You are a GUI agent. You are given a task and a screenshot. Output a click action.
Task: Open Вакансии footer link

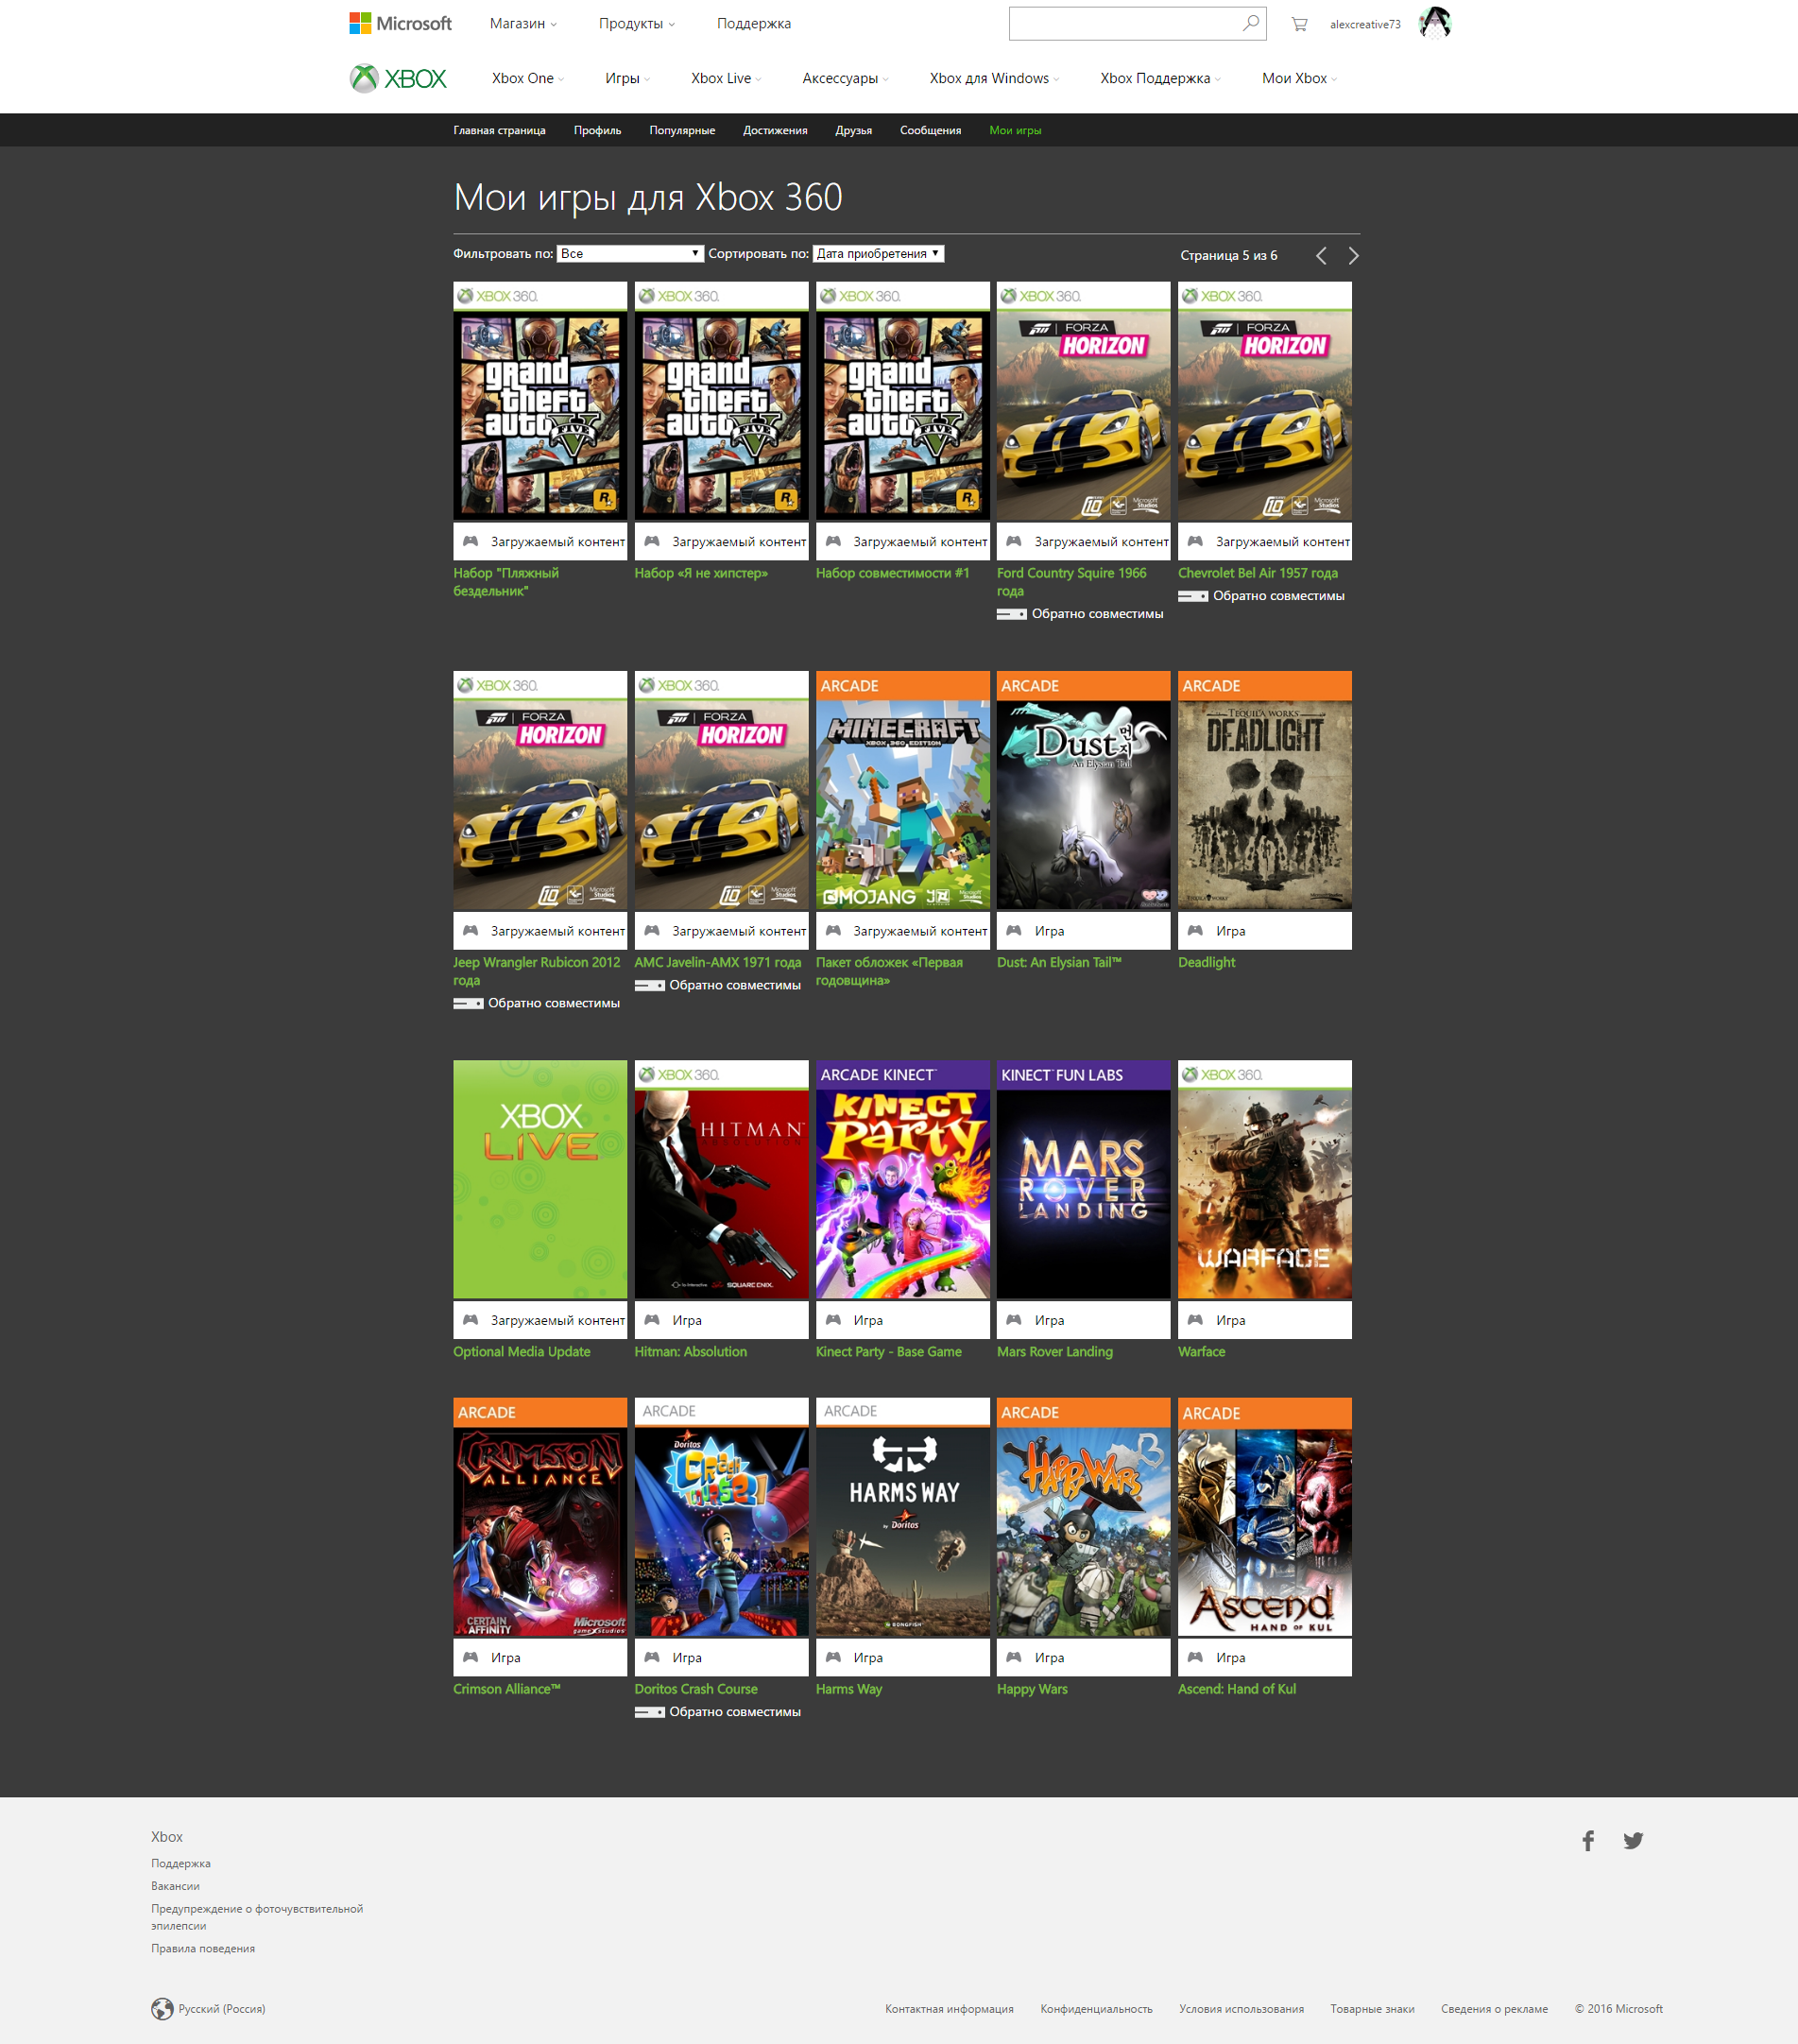pos(175,1886)
